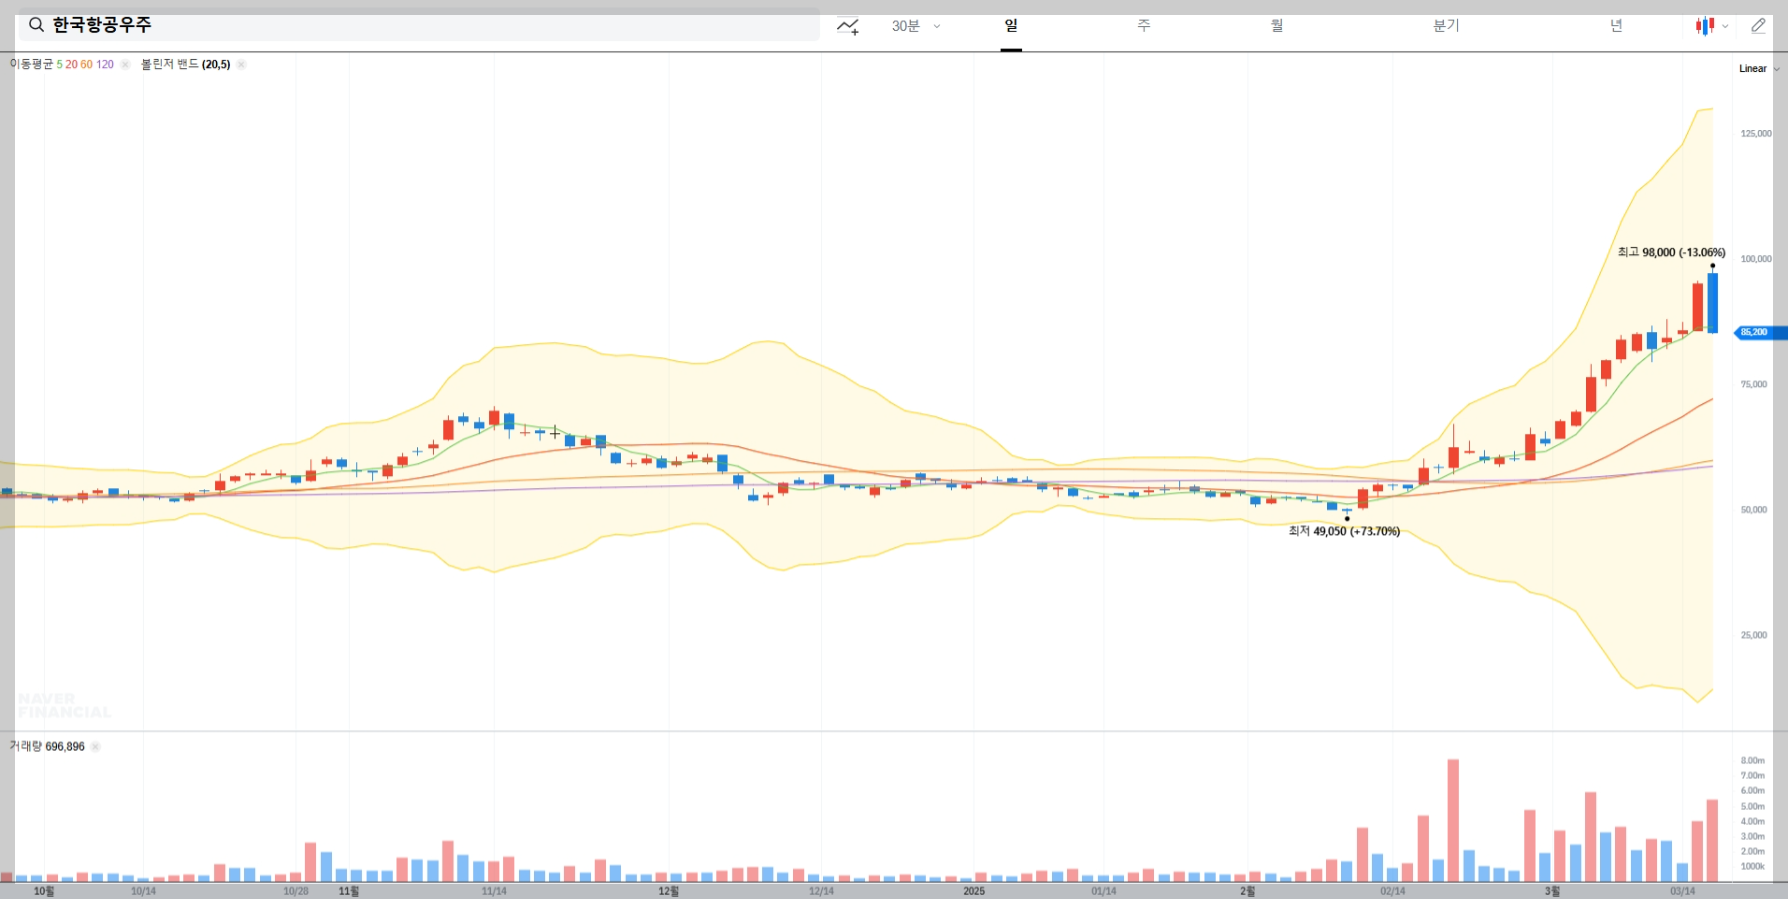Remove the 이동평균 indicator with its x

125,65
